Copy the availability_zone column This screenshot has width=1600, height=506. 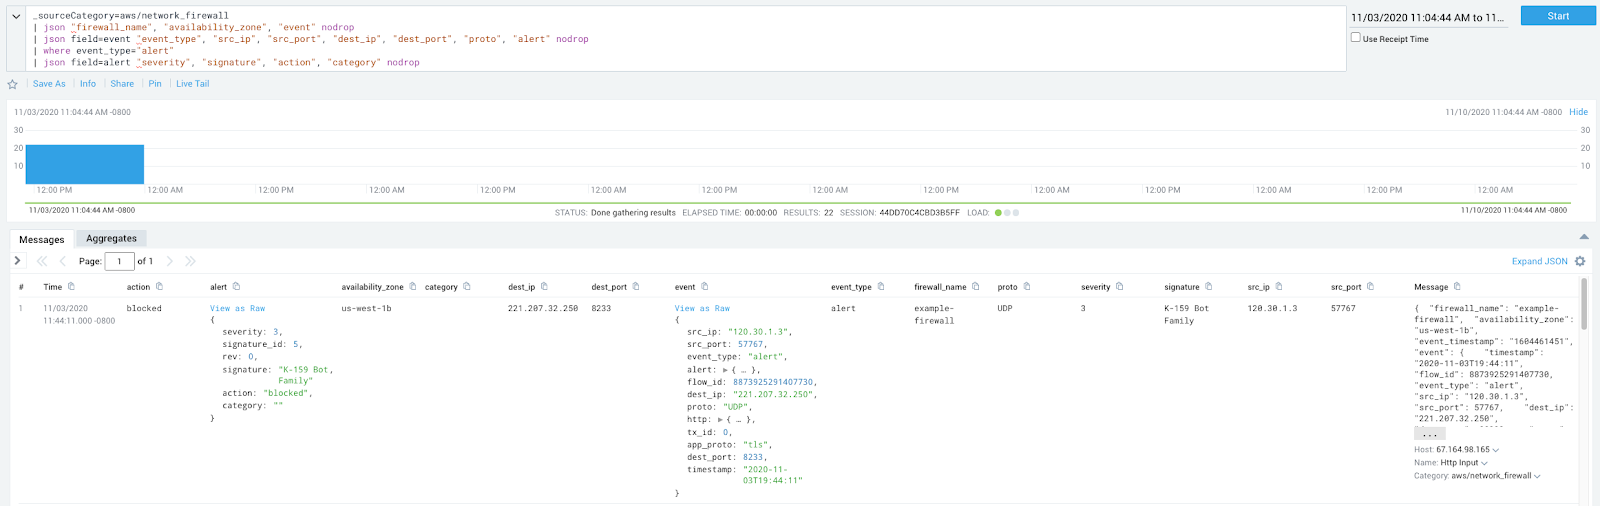click(x=413, y=287)
